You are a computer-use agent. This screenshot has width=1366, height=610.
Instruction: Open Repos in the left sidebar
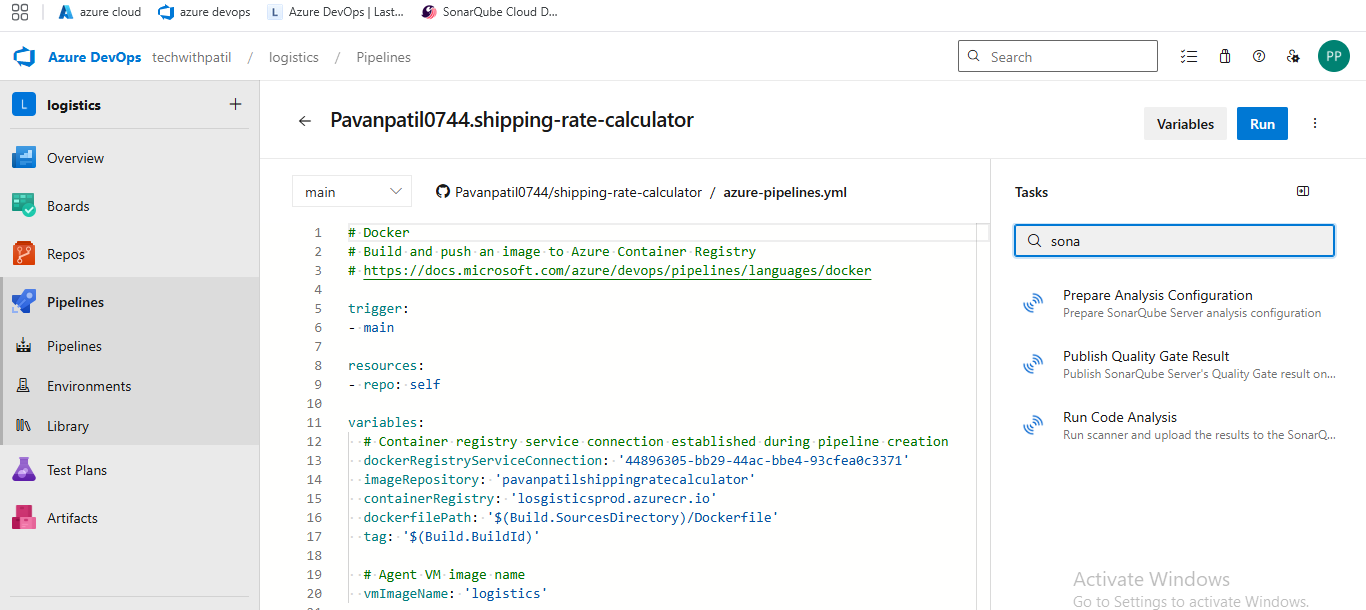66,254
